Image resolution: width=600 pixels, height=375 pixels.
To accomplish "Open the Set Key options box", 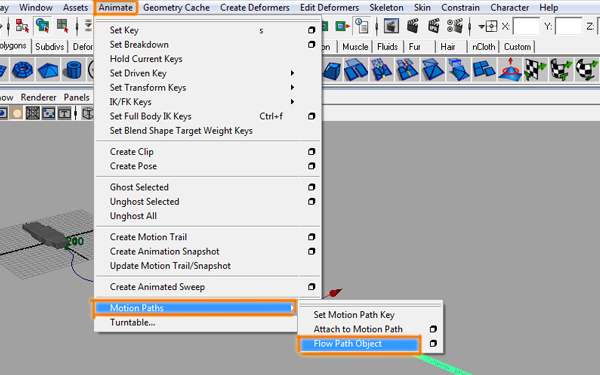I will (311, 30).
